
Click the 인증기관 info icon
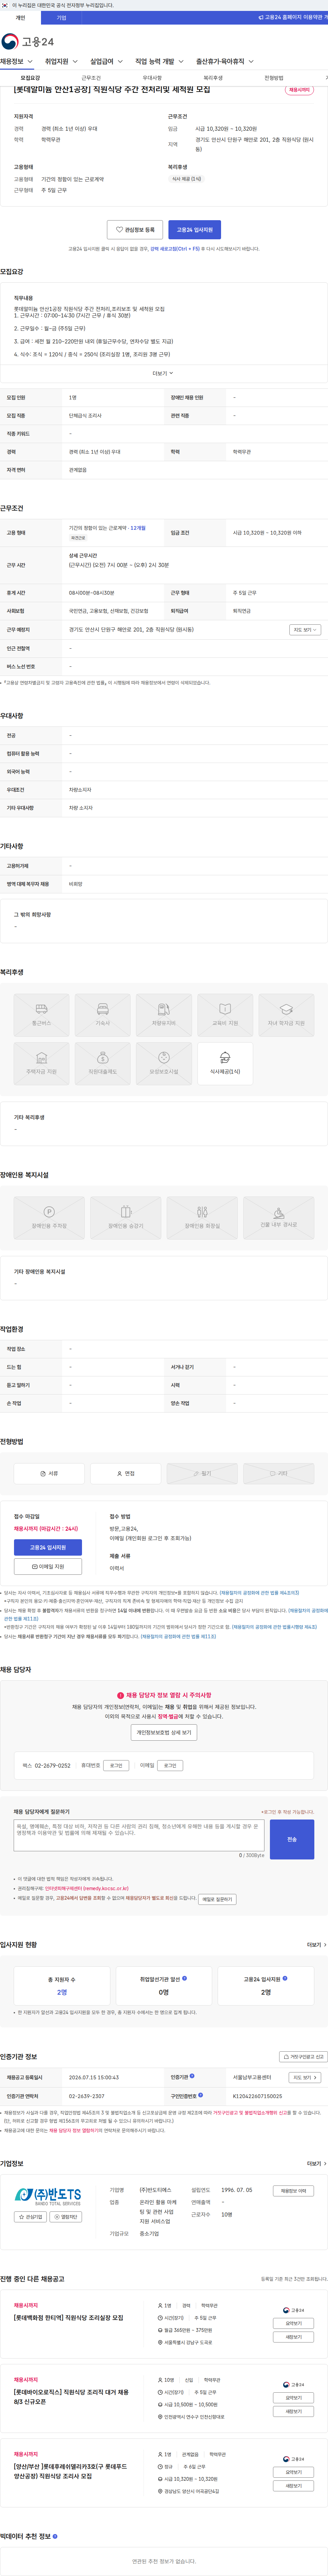(x=192, y=2076)
